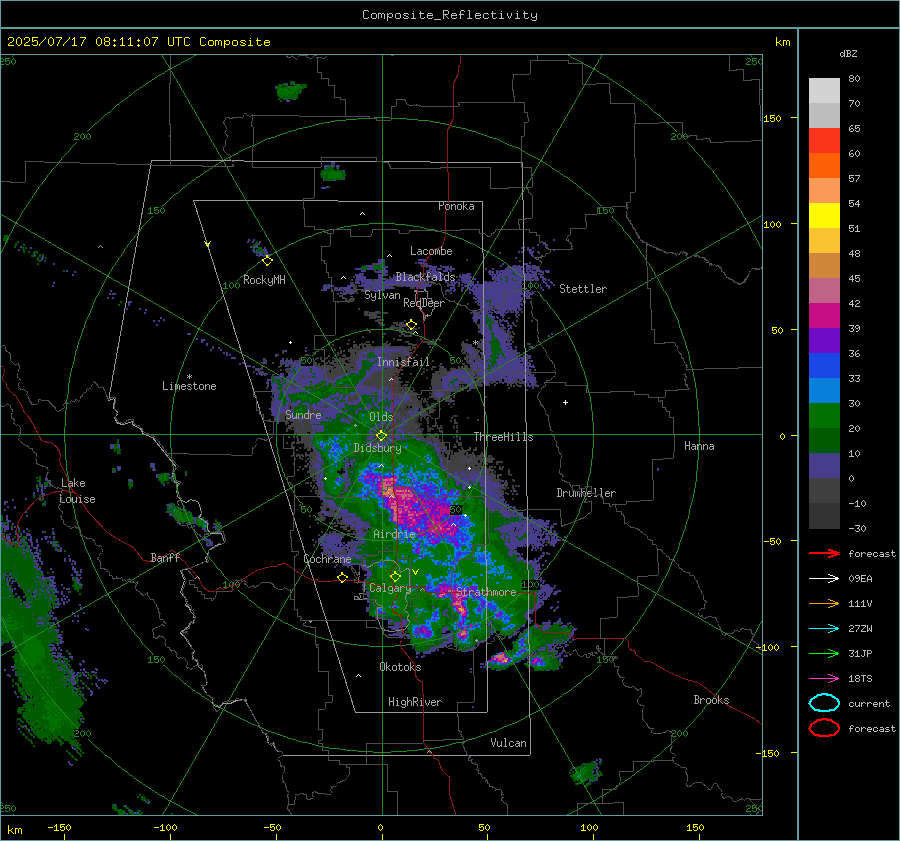Click the yellow diamond marker above Calgary
Viewport: 900px width, 841px height.
(395, 576)
